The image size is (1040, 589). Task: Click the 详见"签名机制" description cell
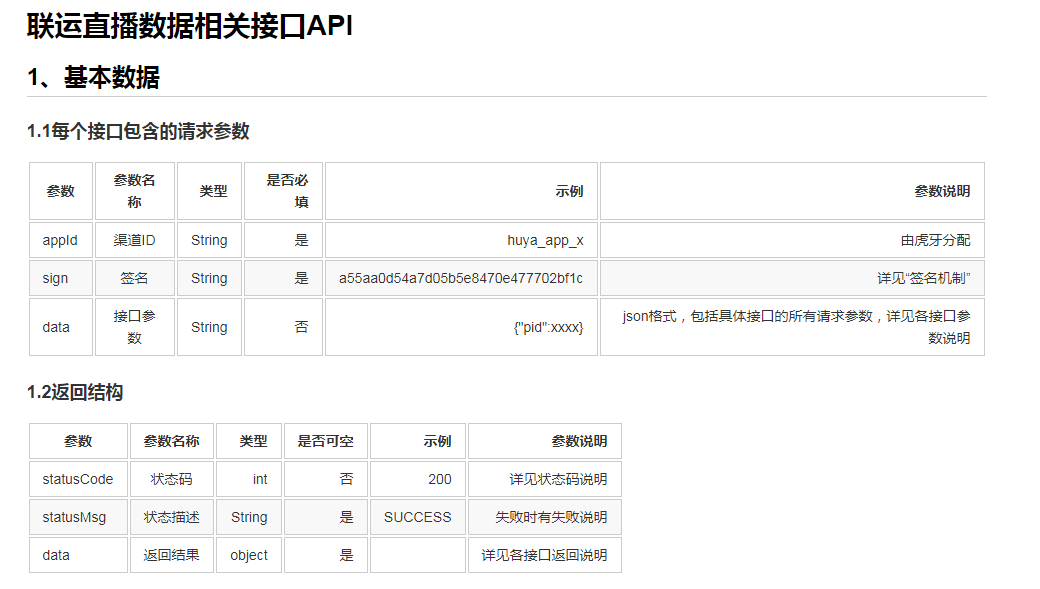coord(792,278)
